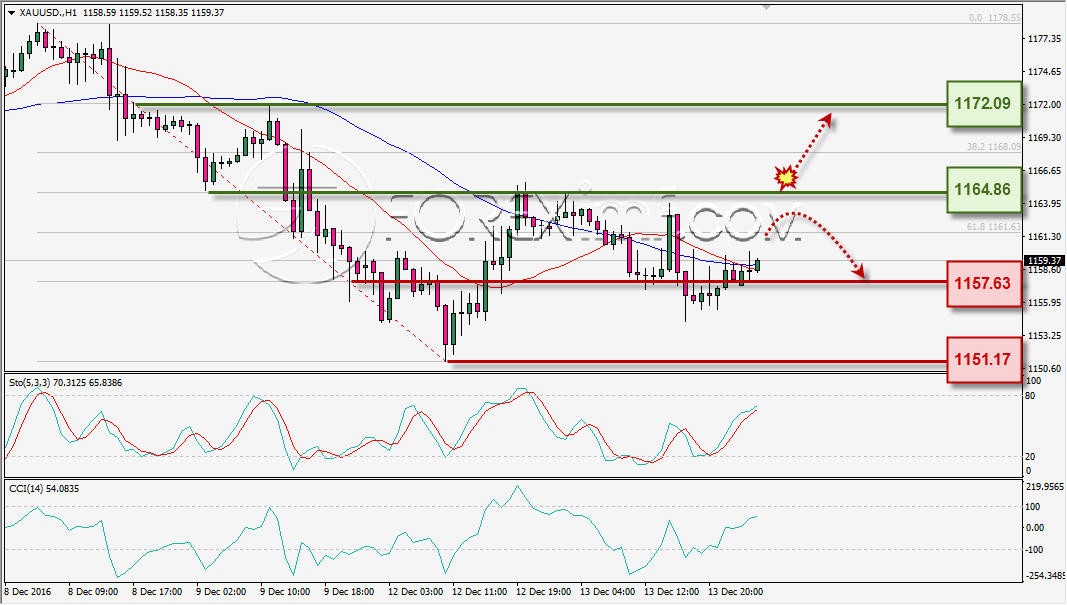Click the upward red dotted arrow head
Image resolution: width=1067 pixels, height=605 pixels.
pos(825,119)
